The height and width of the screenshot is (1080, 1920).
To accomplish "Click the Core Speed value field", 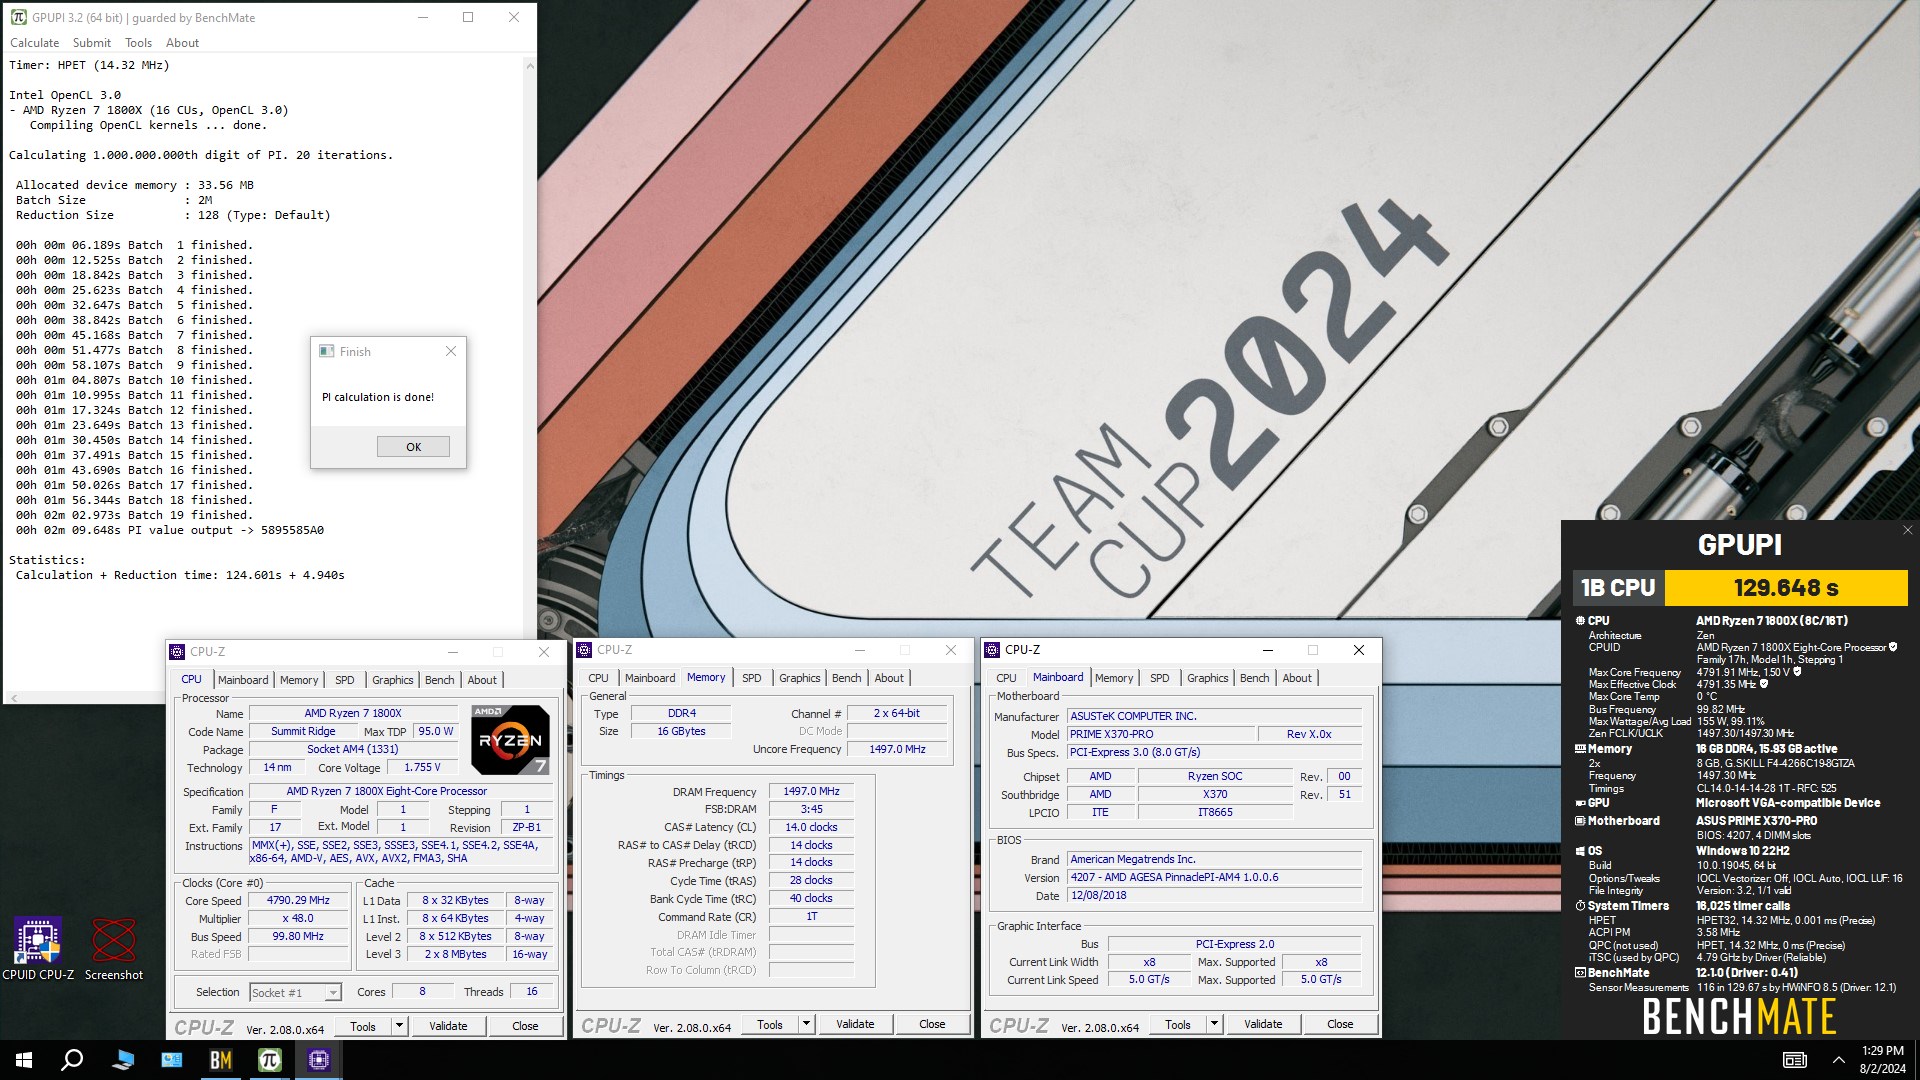I will pyautogui.click(x=298, y=901).
